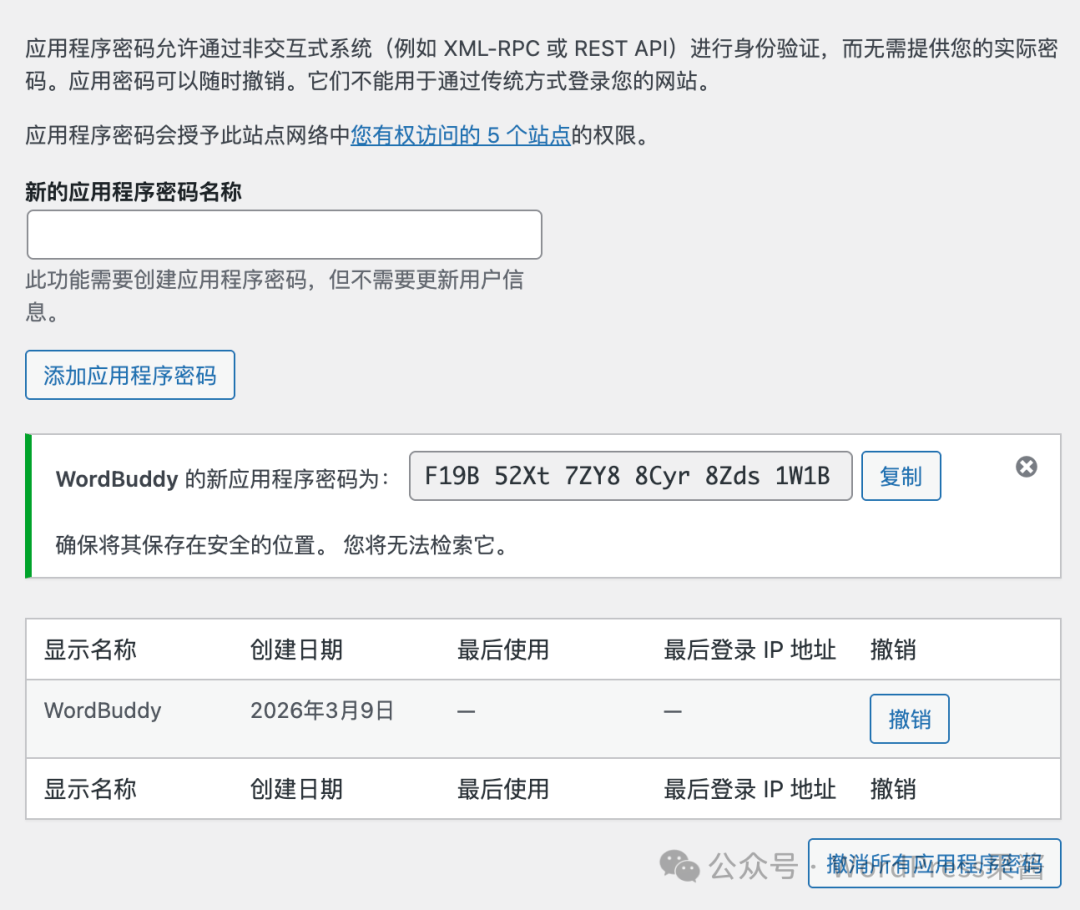This screenshot has height=910, width=1080.
Task: Click the 创建日期 column header
Action: tap(295, 650)
